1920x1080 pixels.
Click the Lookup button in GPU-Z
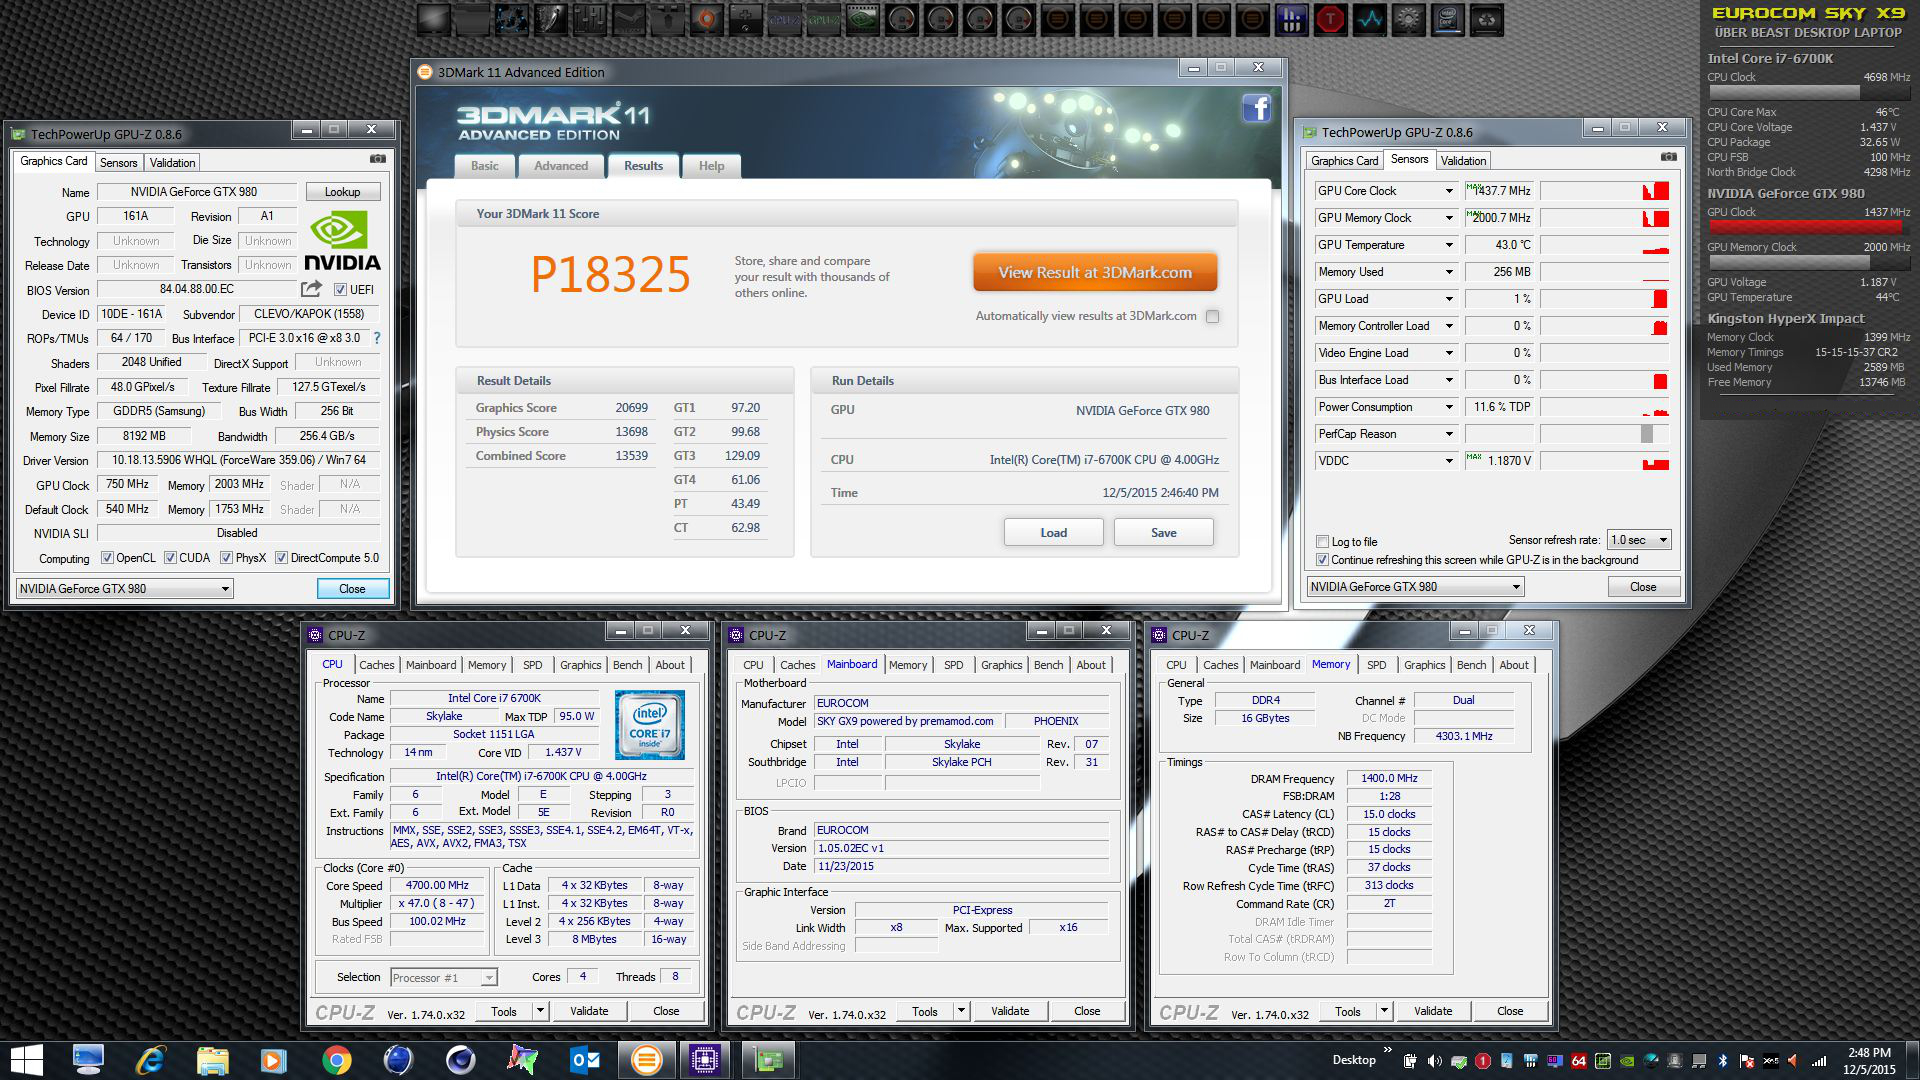342,192
